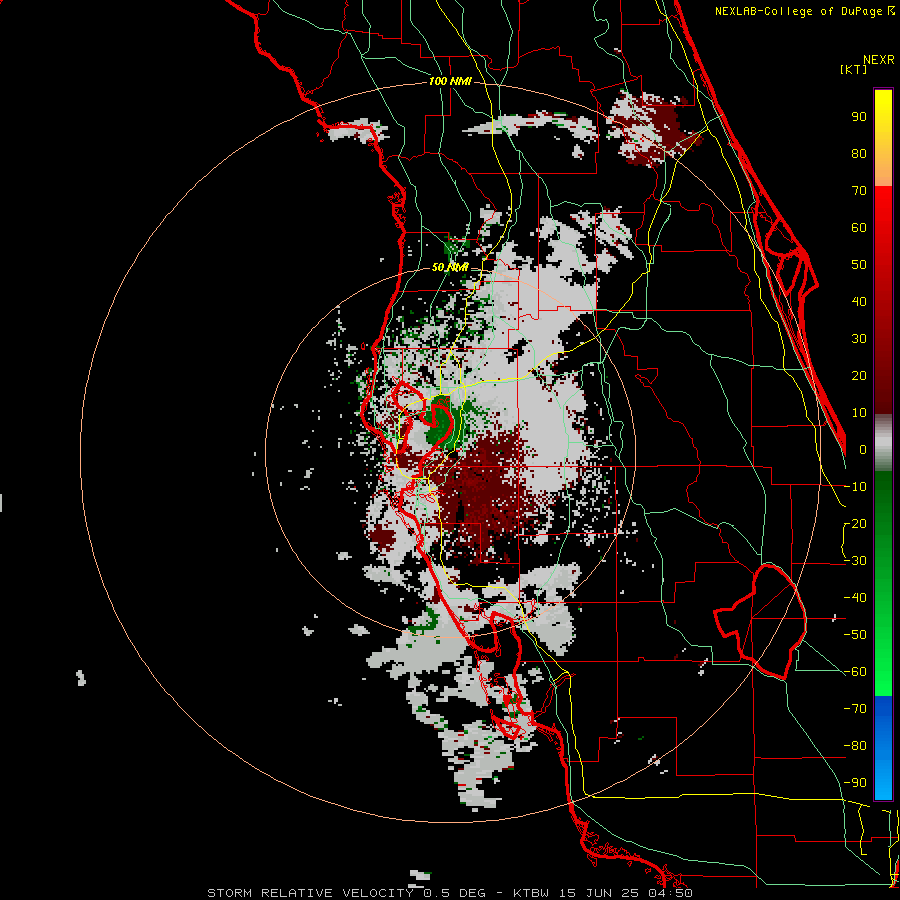Click the [KT] units label
This screenshot has width=900, height=900.
tap(854, 69)
